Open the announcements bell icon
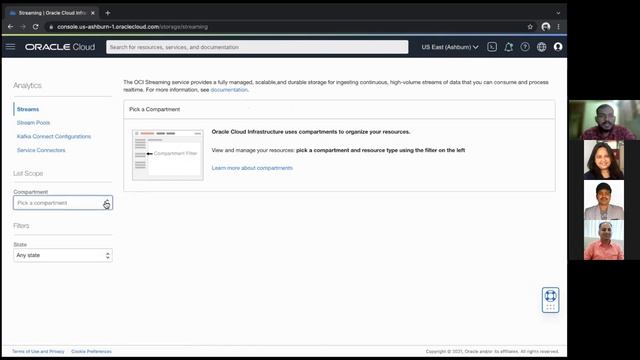This screenshot has height=360, width=640. coord(509,47)
